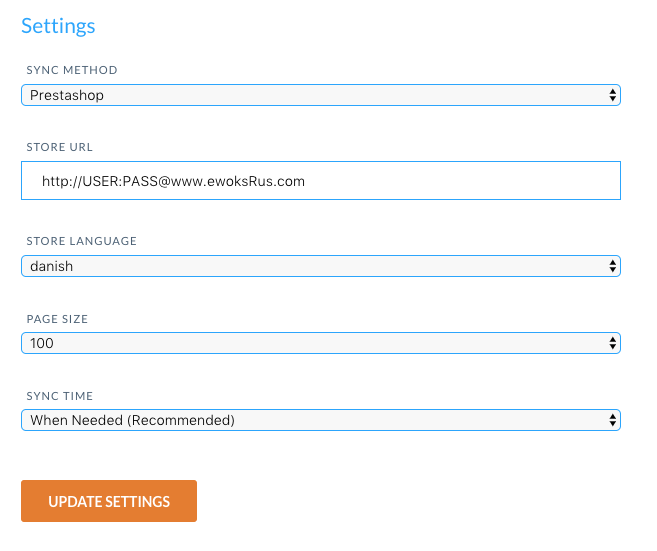Expand the Sync Time dropdown
The width and height of the screenshot is (657, 551).
coord(320,420)
